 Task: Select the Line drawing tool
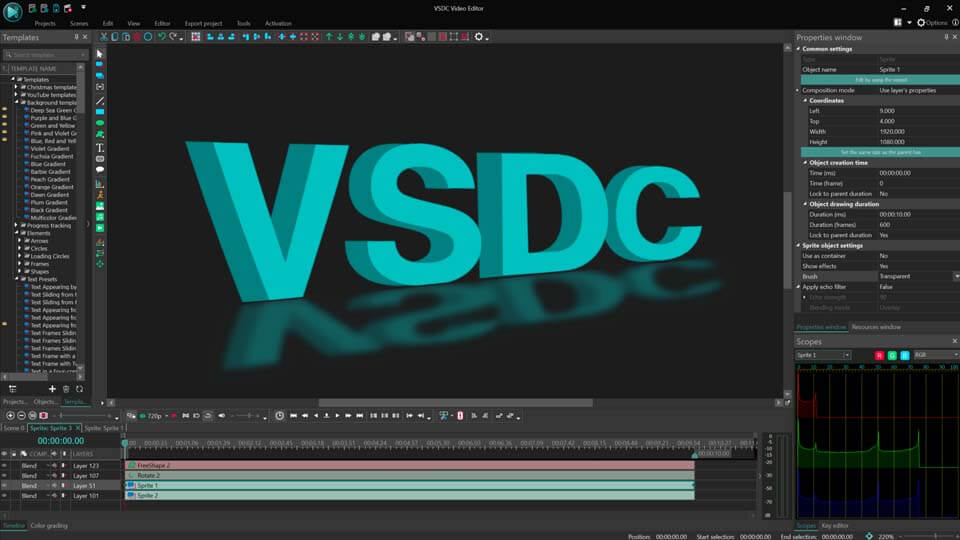pos(100,100)
